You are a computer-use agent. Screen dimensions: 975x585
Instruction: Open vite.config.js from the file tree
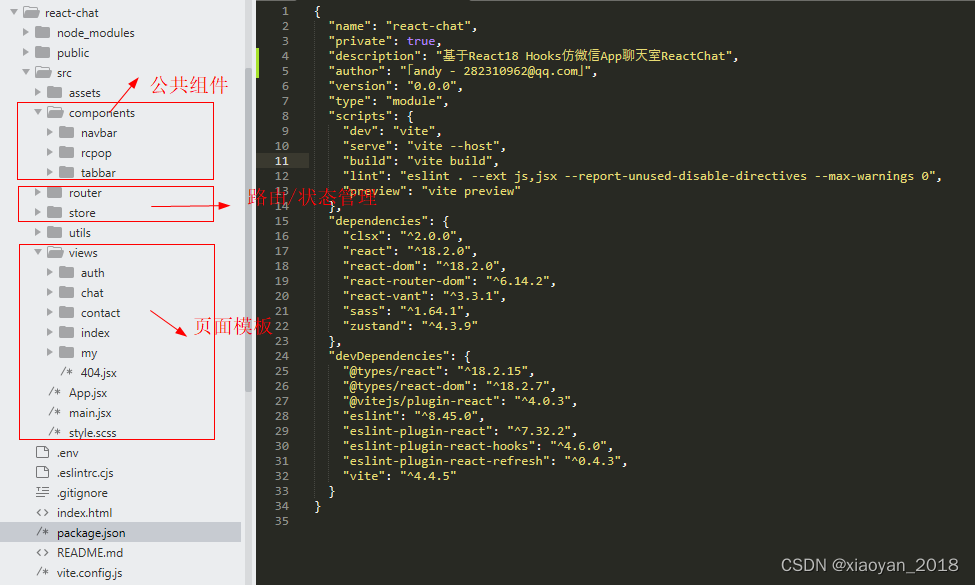90,572
